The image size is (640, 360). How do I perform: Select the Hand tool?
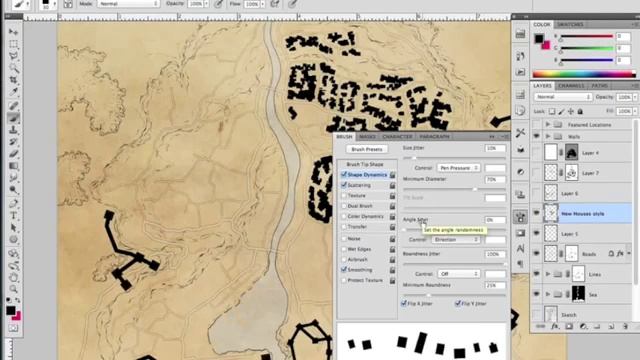[13, 277]
